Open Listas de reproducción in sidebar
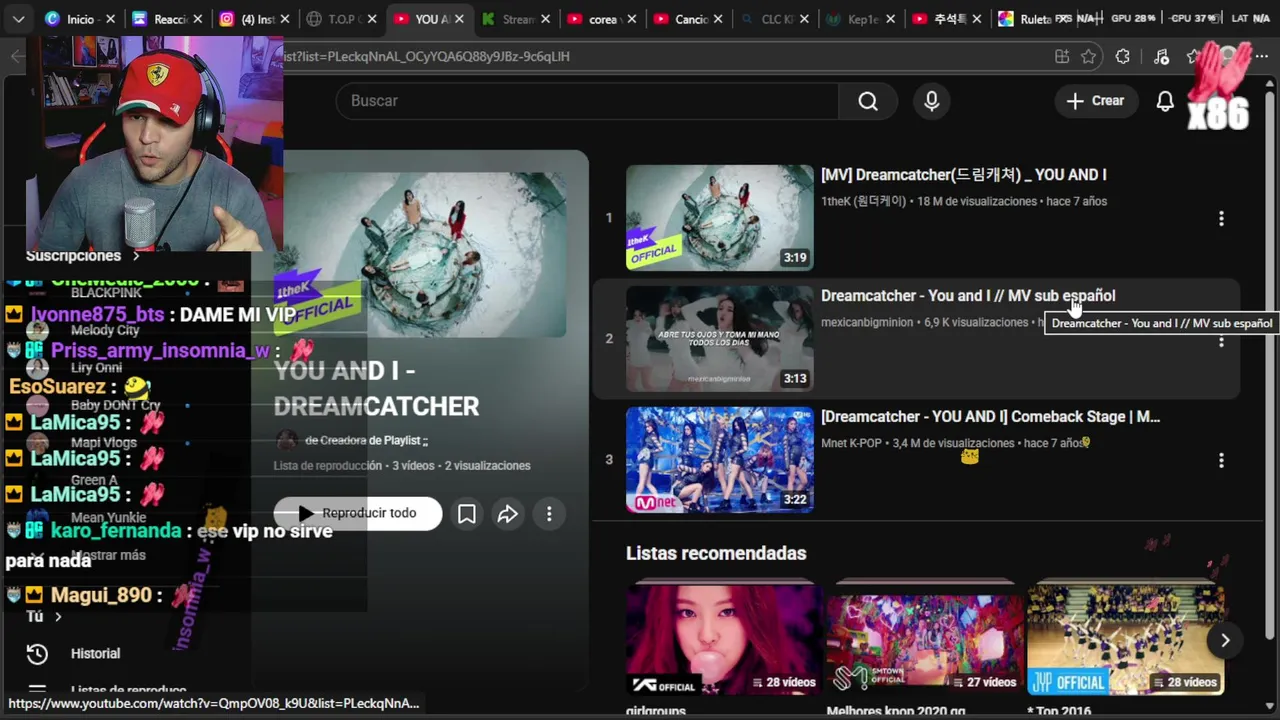Viewport: 1280px width, 720px height. pos(129,690)
